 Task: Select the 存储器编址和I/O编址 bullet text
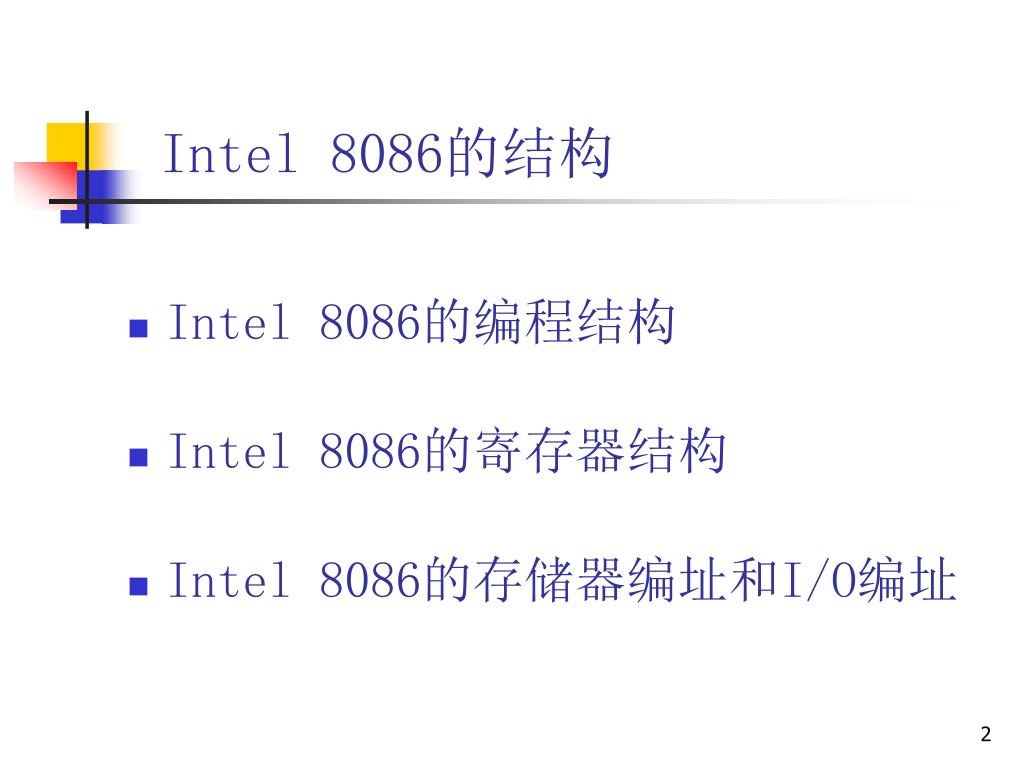(x=716, y=579)
